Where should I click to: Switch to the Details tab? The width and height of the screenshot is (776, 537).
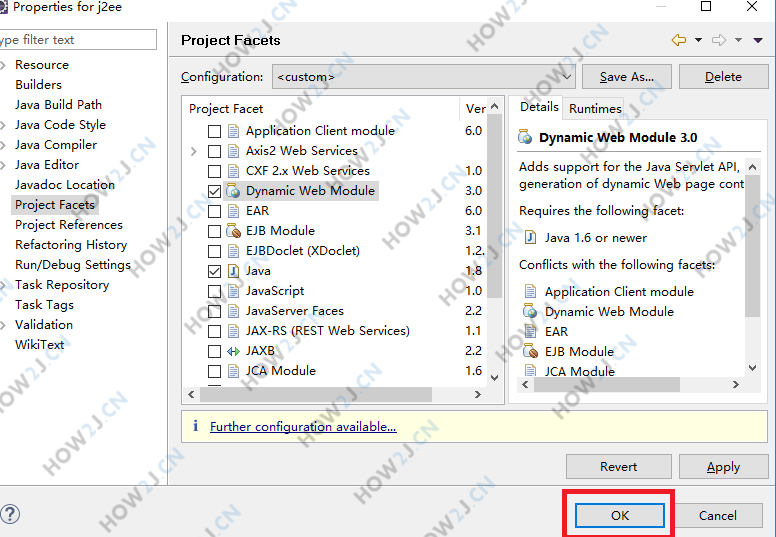(x=538, y=107)
